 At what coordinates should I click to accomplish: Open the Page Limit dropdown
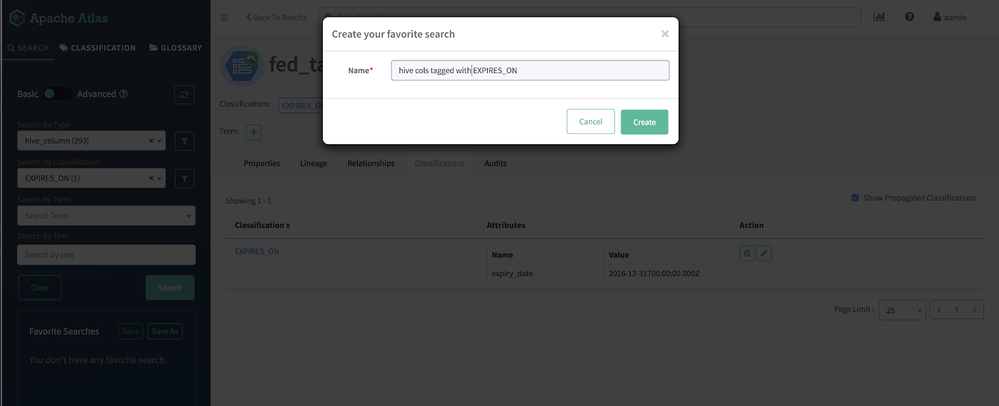(x=902, y=310)
